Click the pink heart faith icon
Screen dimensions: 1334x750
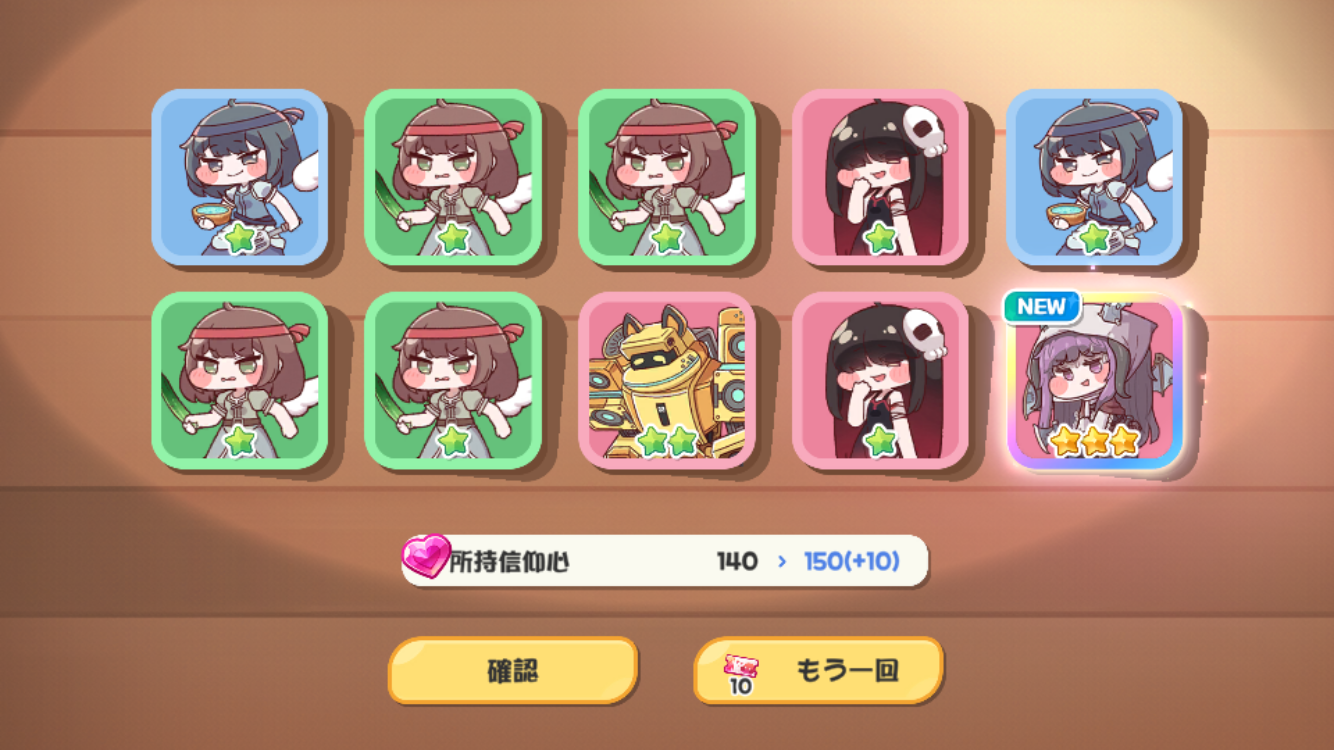tap(426, 556)
